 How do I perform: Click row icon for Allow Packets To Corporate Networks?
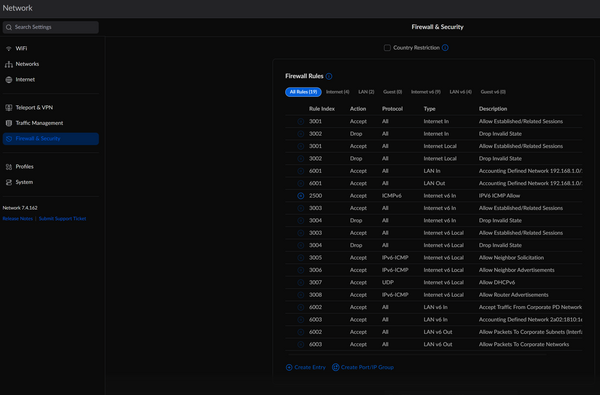[301, 344]
